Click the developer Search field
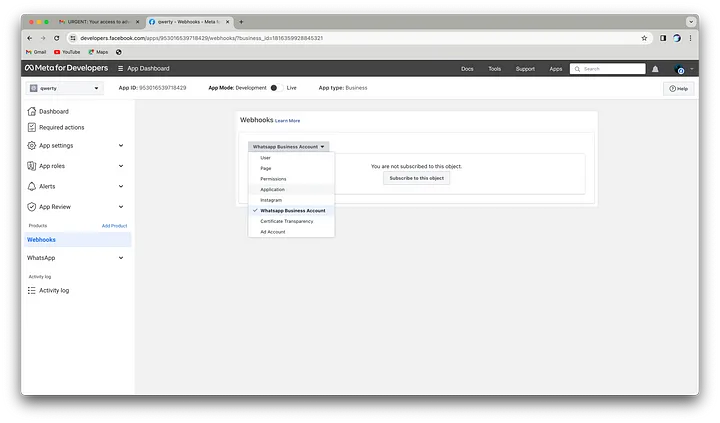720x423 pixels. 608,69
